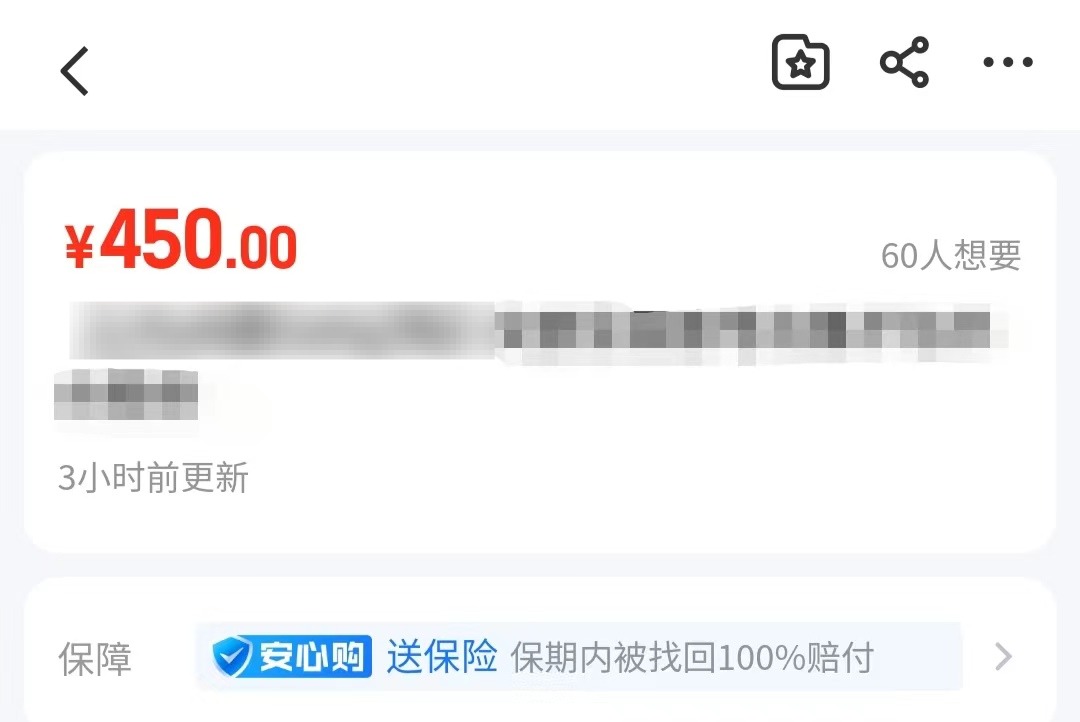Tap the light blue guarantee banner
Screen dimensions: 1080x722
pyautogui.click(x=579, y=657)
